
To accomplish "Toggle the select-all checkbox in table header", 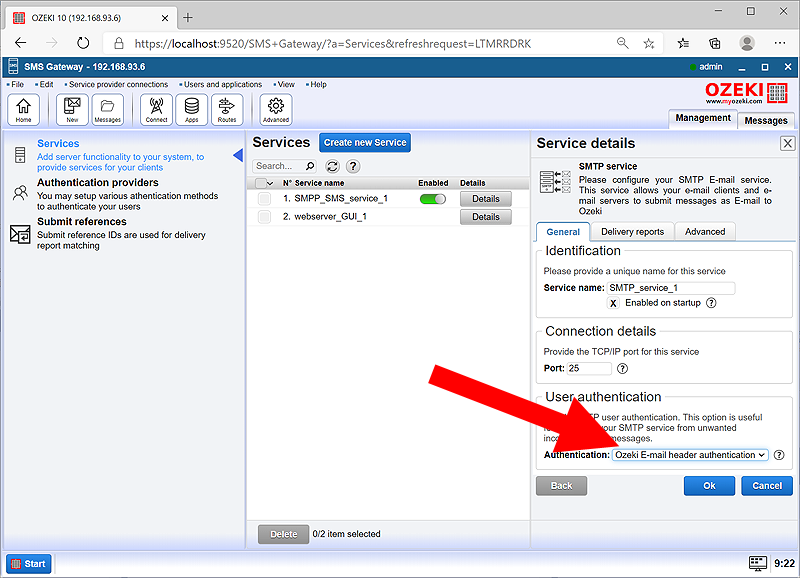I will tap(260, 183).
